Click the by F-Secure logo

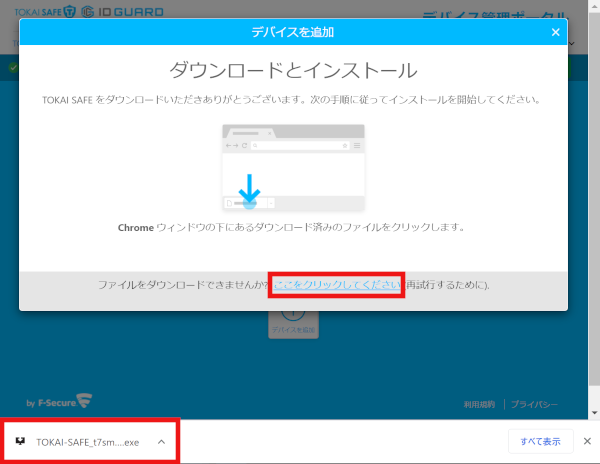coord(59,401)
